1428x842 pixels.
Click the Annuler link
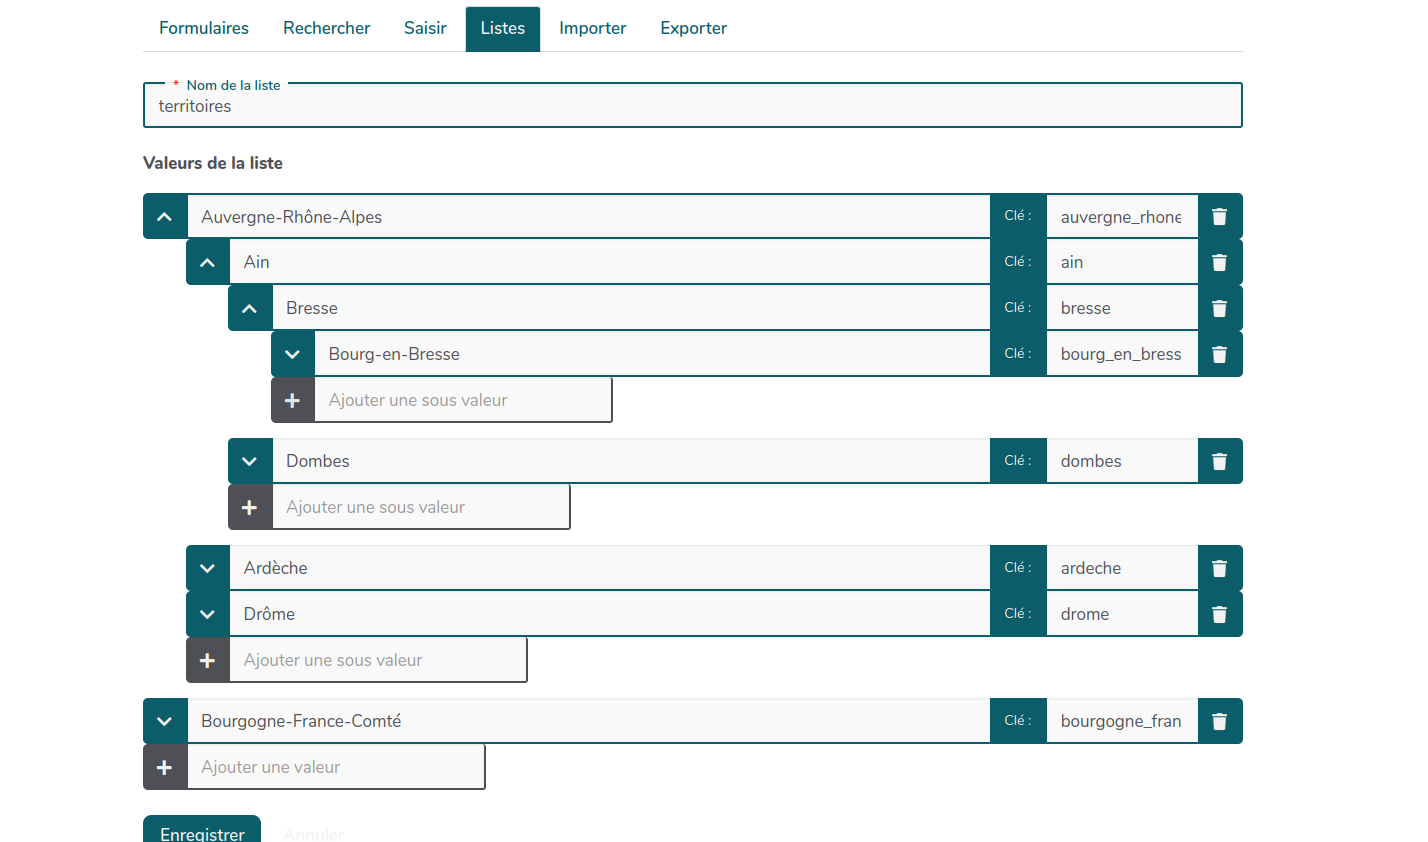coord(313,833)
